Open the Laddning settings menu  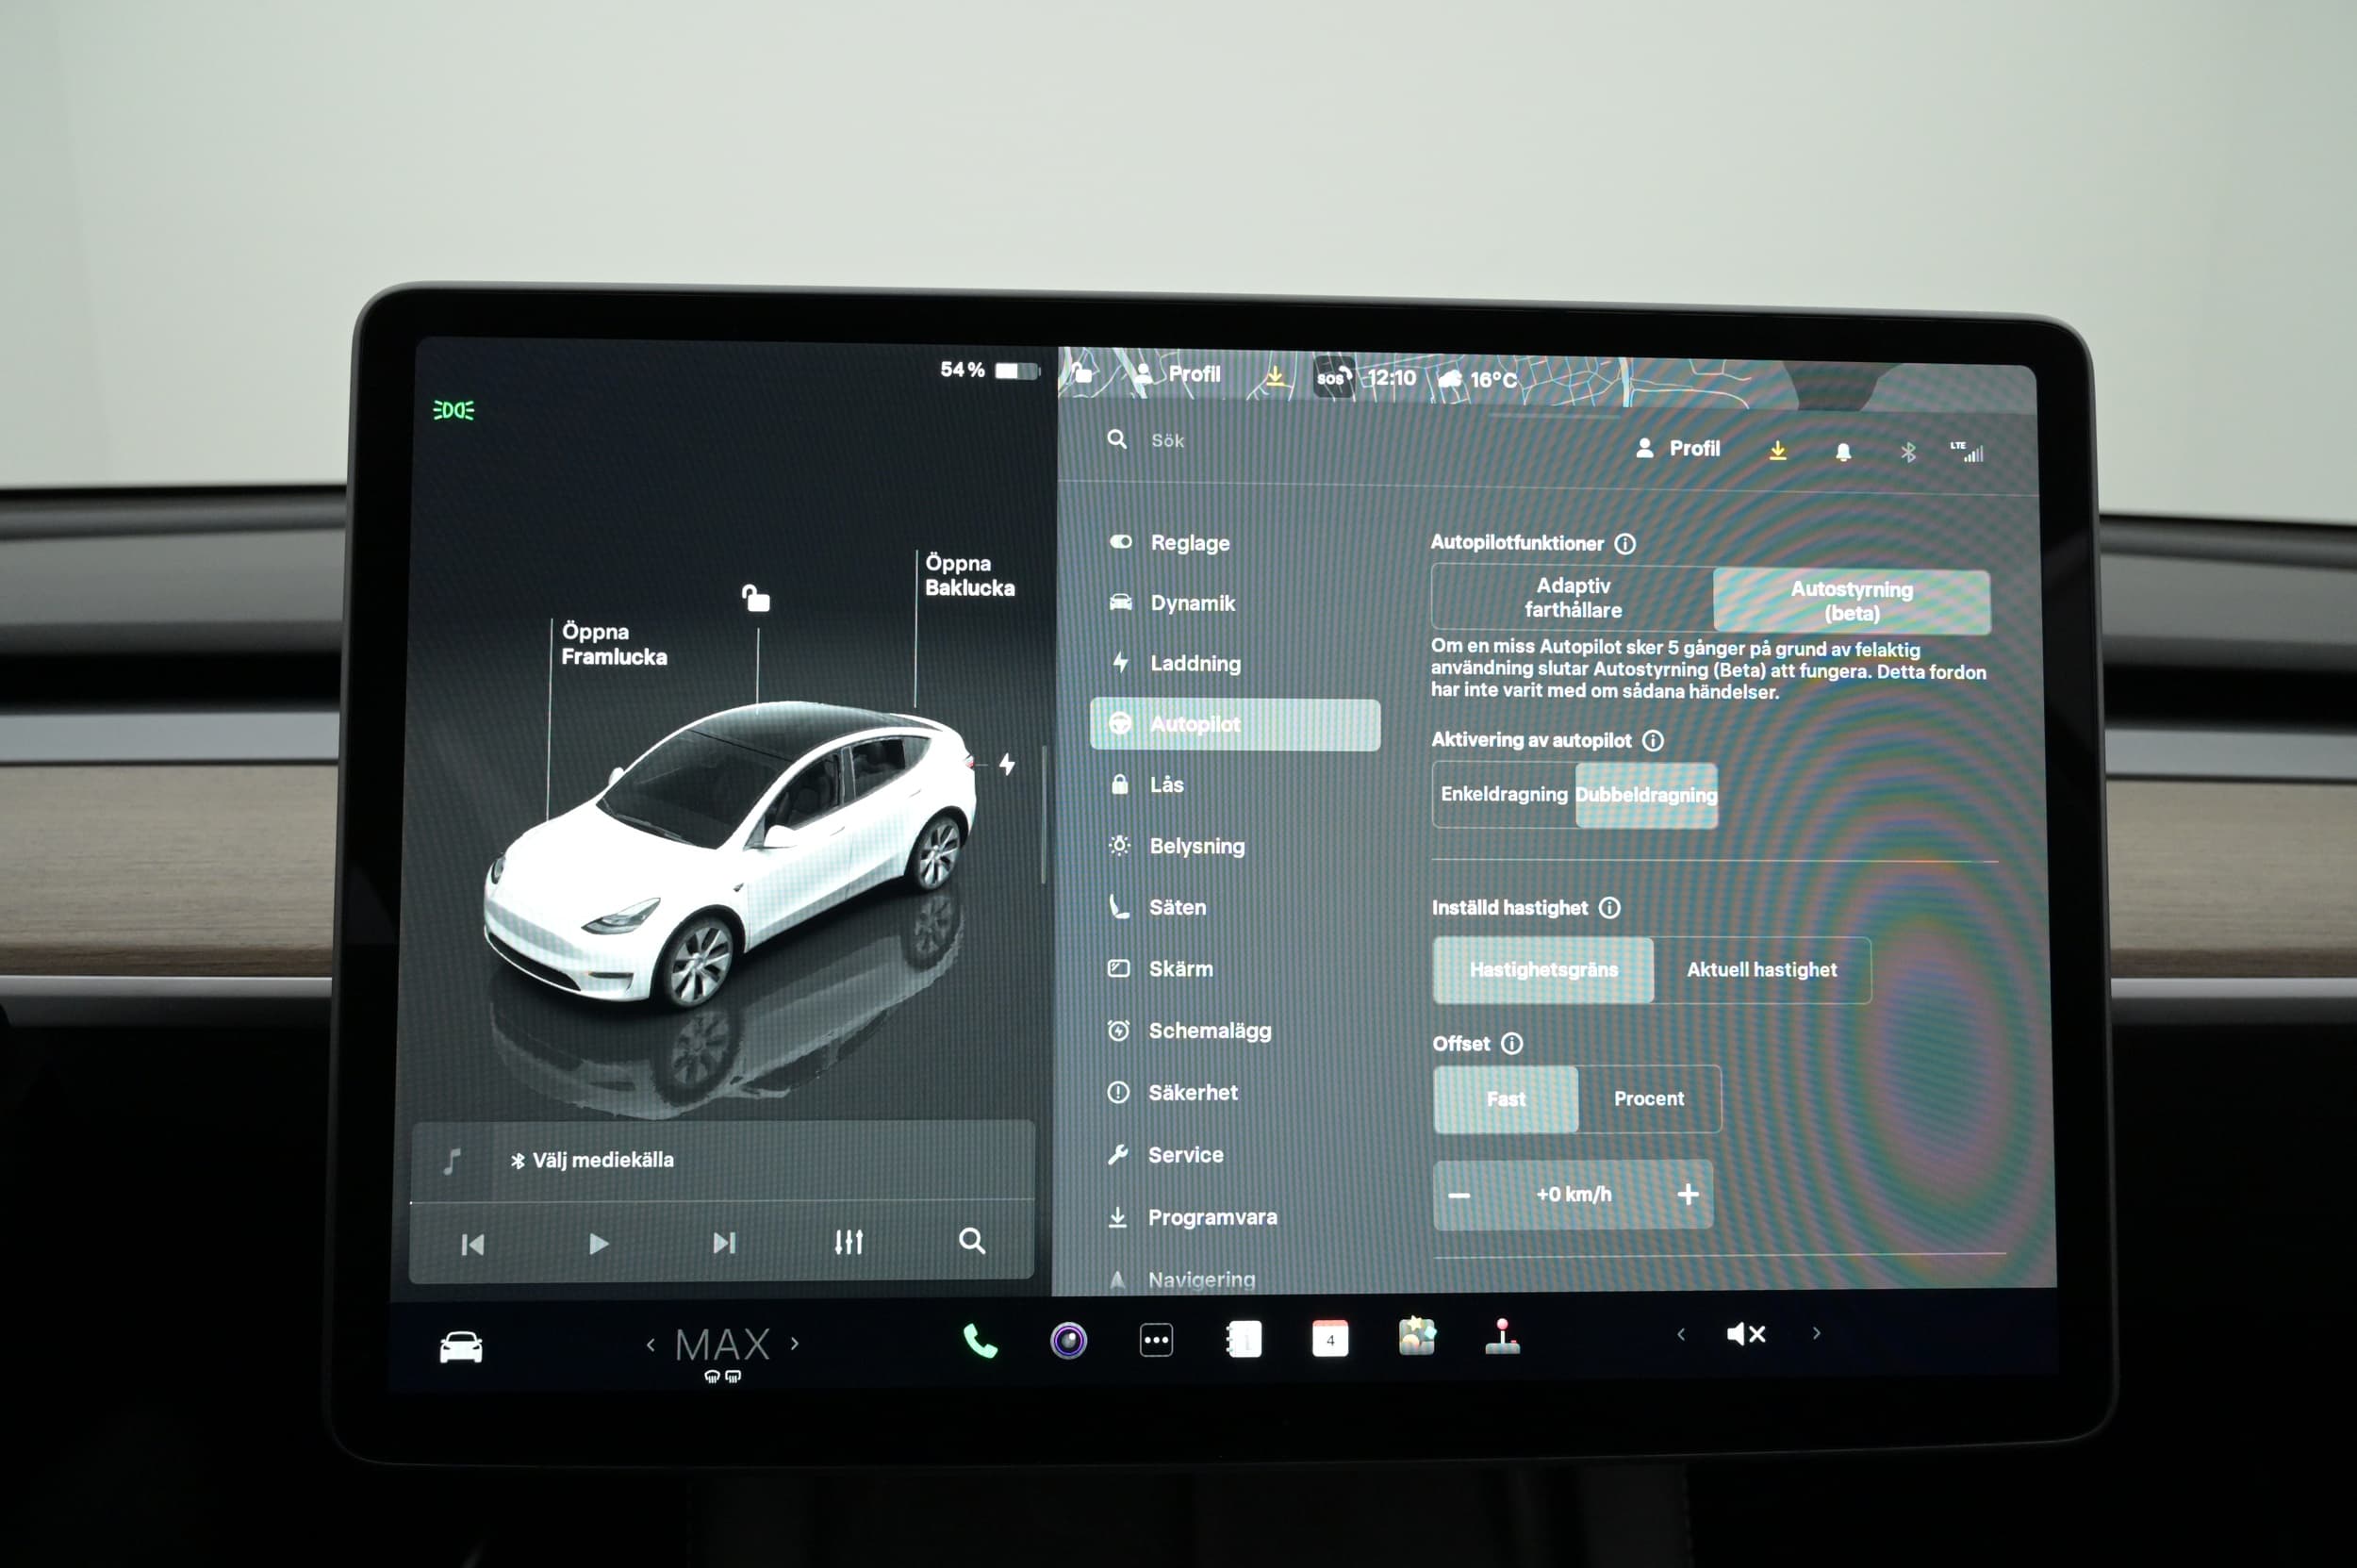coord(1195,663)
